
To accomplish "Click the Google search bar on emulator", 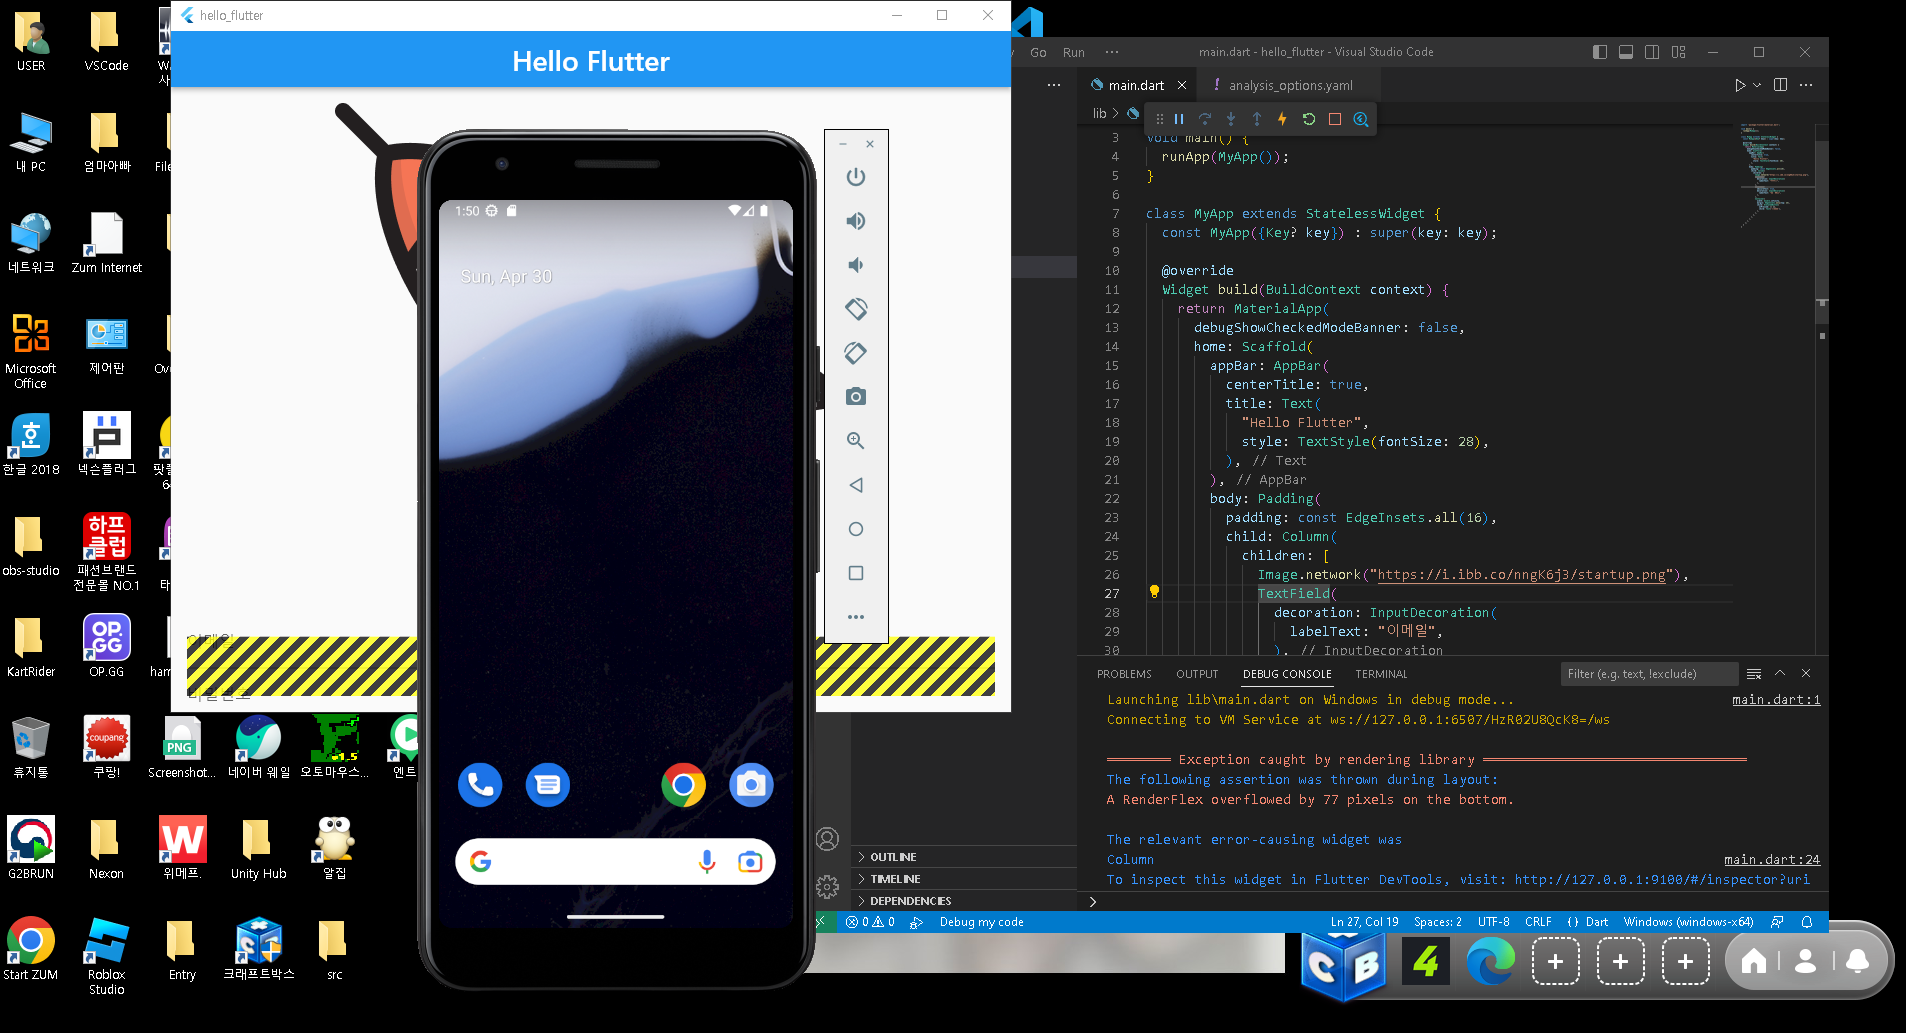I will 615,862.
